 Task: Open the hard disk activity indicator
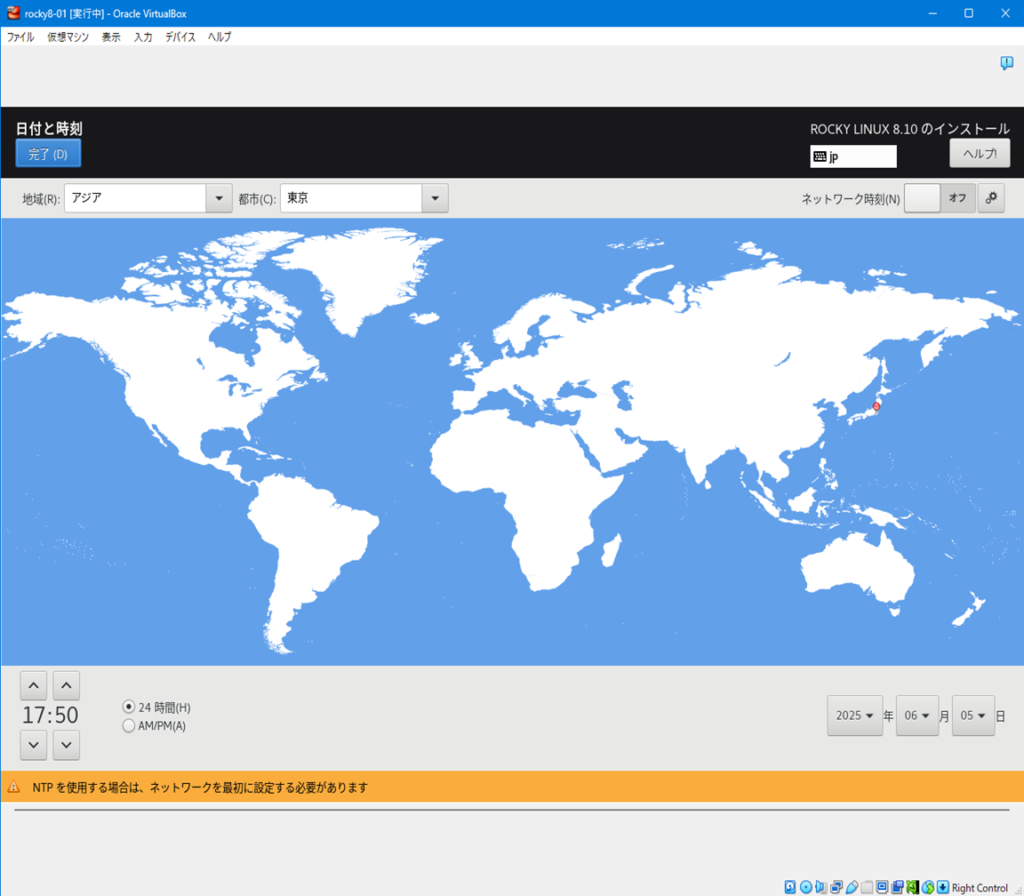pos(790,887)
